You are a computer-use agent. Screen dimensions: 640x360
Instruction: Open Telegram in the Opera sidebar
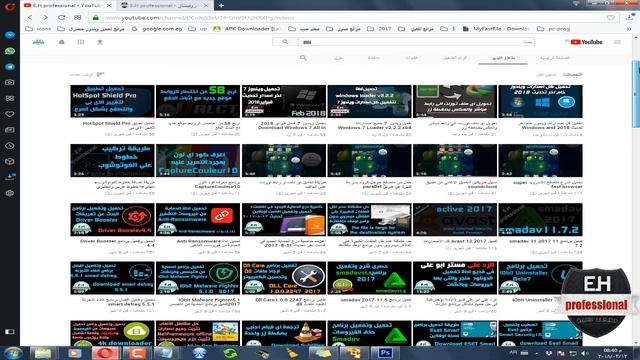tap(9, 67)
